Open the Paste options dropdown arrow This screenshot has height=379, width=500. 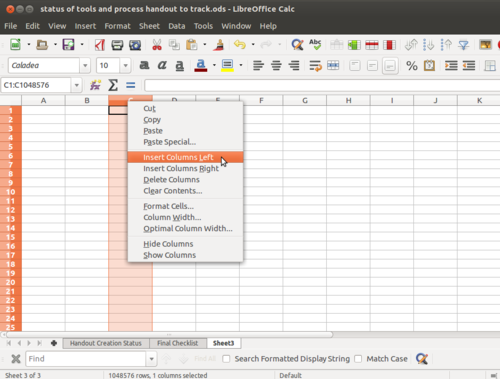[205, 44]
